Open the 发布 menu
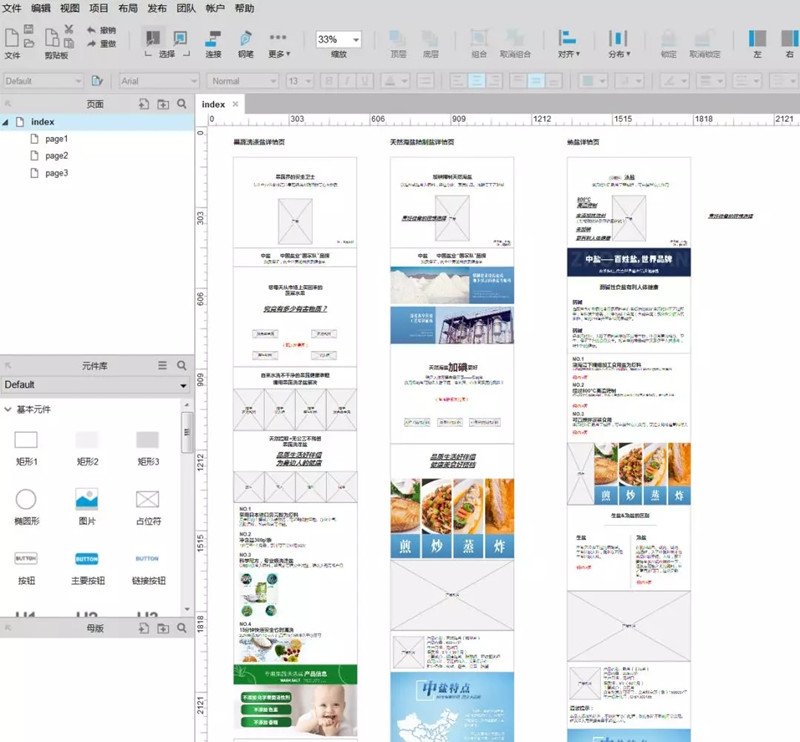This screenshot has width=800, height=742. 157,8
